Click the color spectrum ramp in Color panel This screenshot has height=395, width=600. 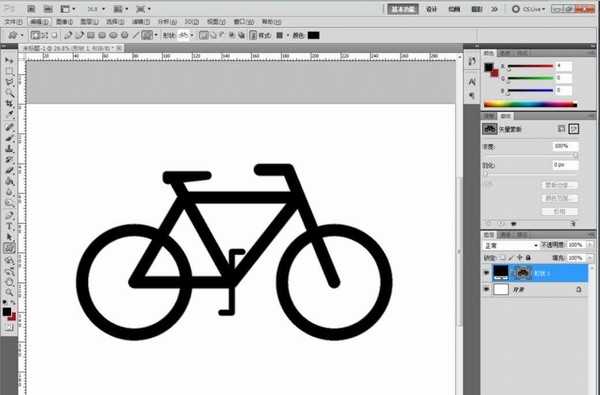click(x=530, y=104)
